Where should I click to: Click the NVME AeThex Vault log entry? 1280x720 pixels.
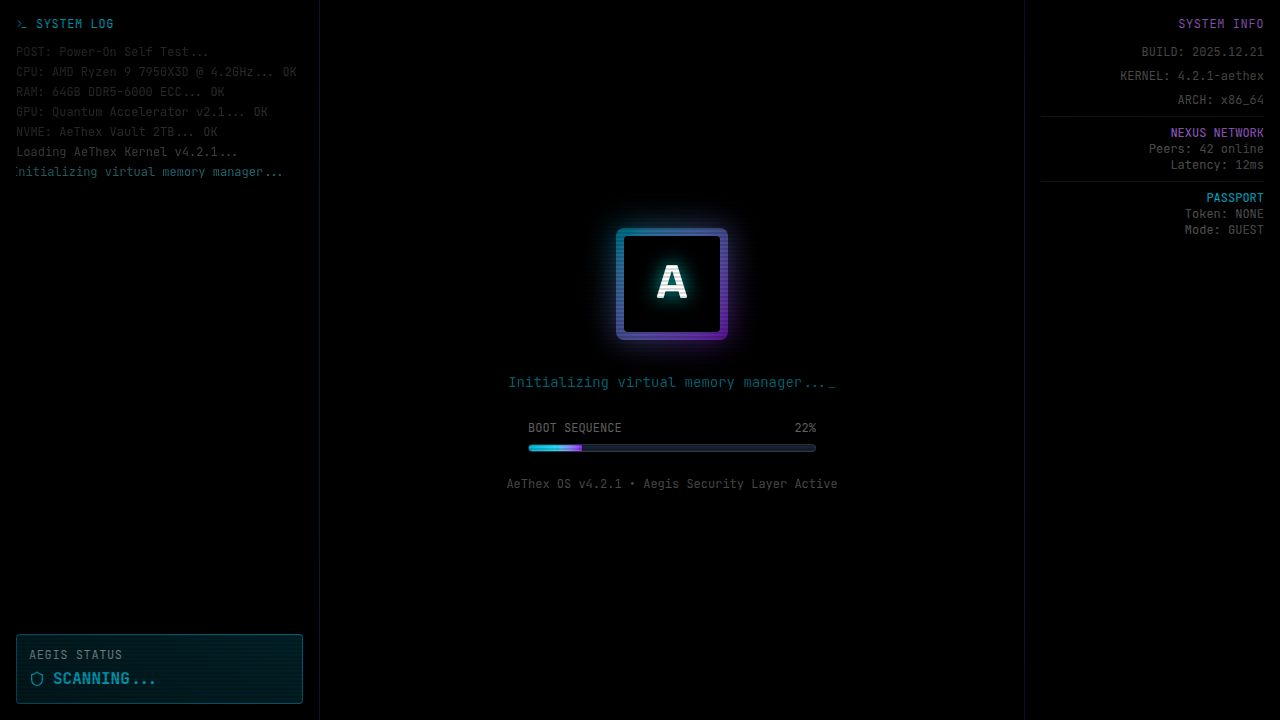tap(116, 132)
